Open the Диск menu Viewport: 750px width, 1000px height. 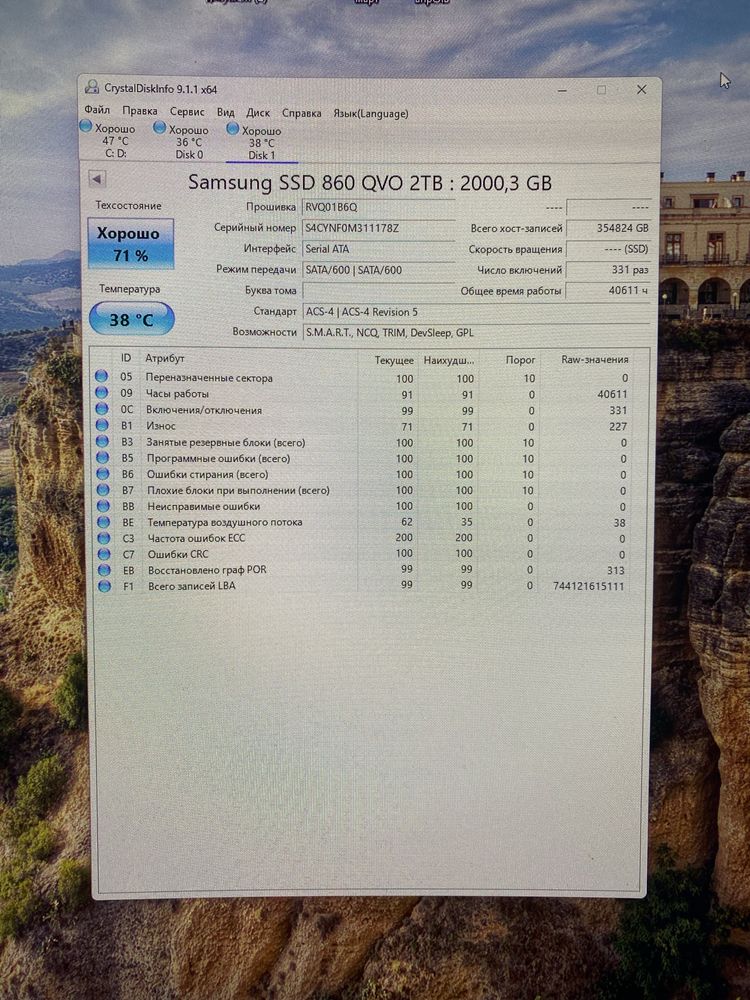pyautogui.click(x=258, y=113)
